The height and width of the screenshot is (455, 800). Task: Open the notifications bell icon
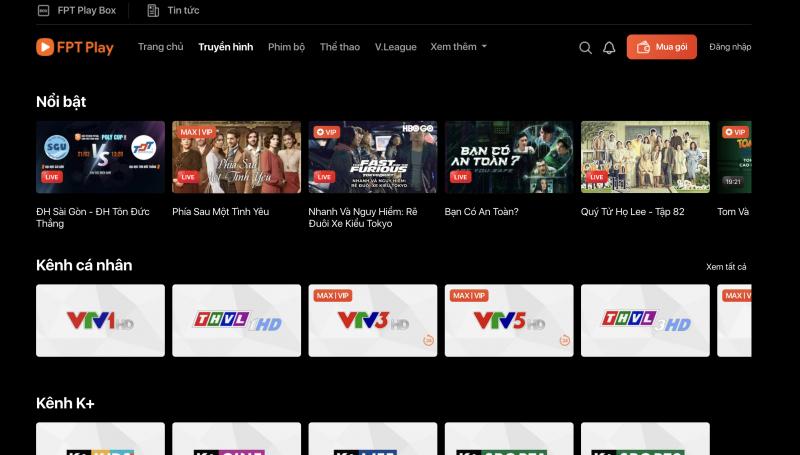point(609,47)
